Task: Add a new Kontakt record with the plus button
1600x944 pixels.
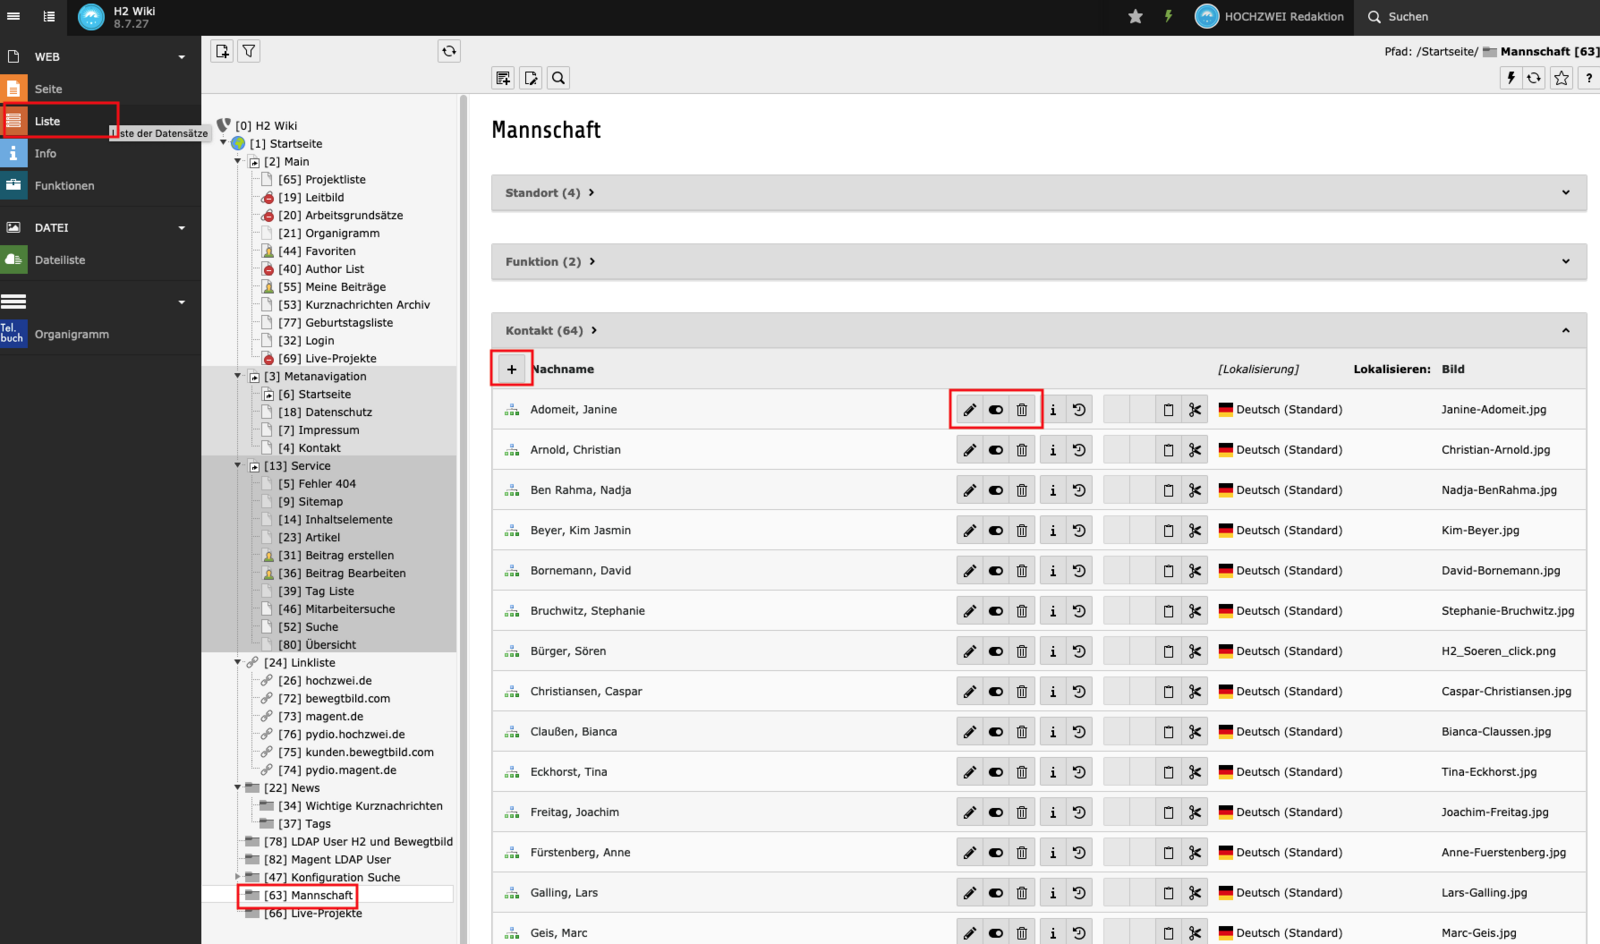Action: click(512, 369)
